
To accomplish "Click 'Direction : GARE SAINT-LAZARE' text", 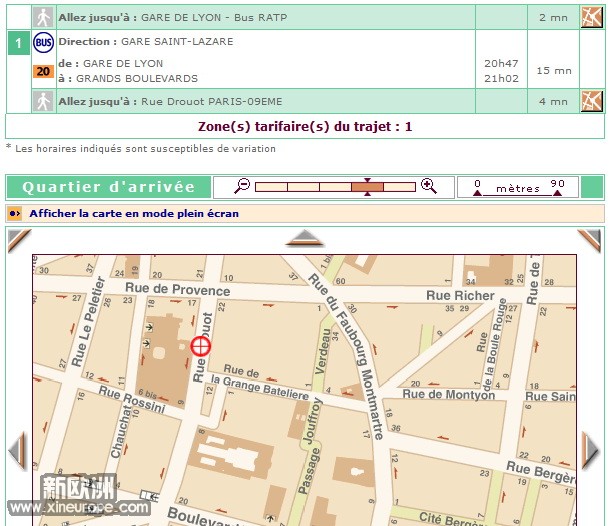I will pos(146,41).
